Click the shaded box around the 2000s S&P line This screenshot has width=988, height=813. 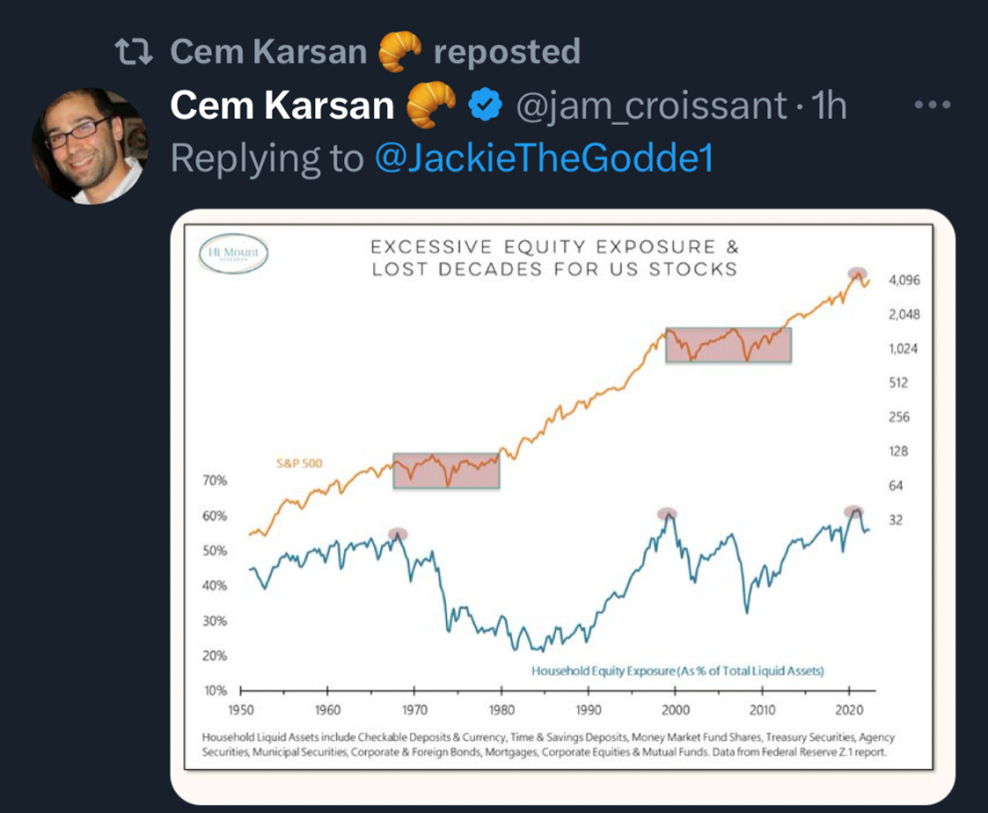pyautogui.click(x=728, y=344)
